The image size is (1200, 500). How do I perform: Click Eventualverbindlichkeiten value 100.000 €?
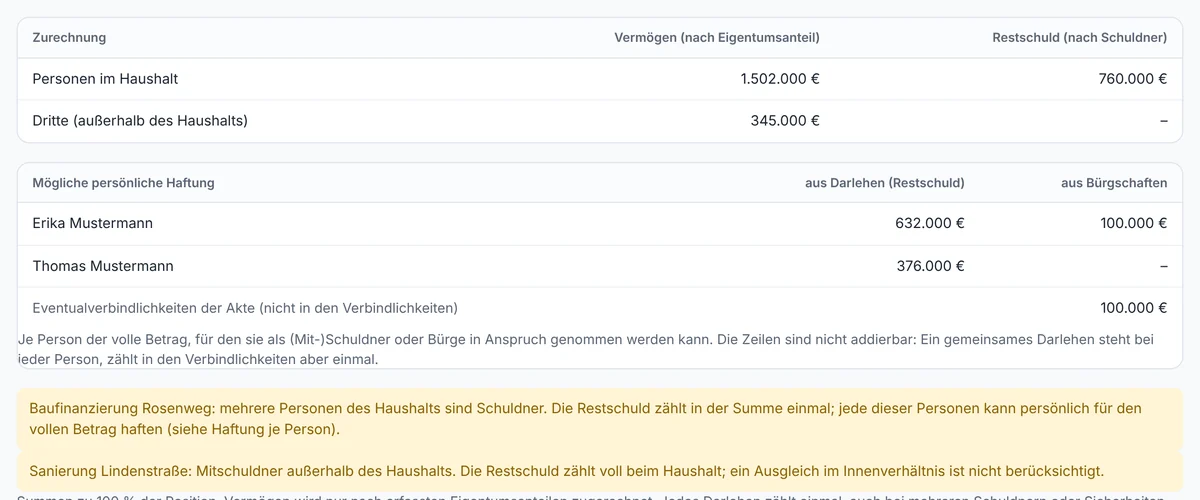1134,308
